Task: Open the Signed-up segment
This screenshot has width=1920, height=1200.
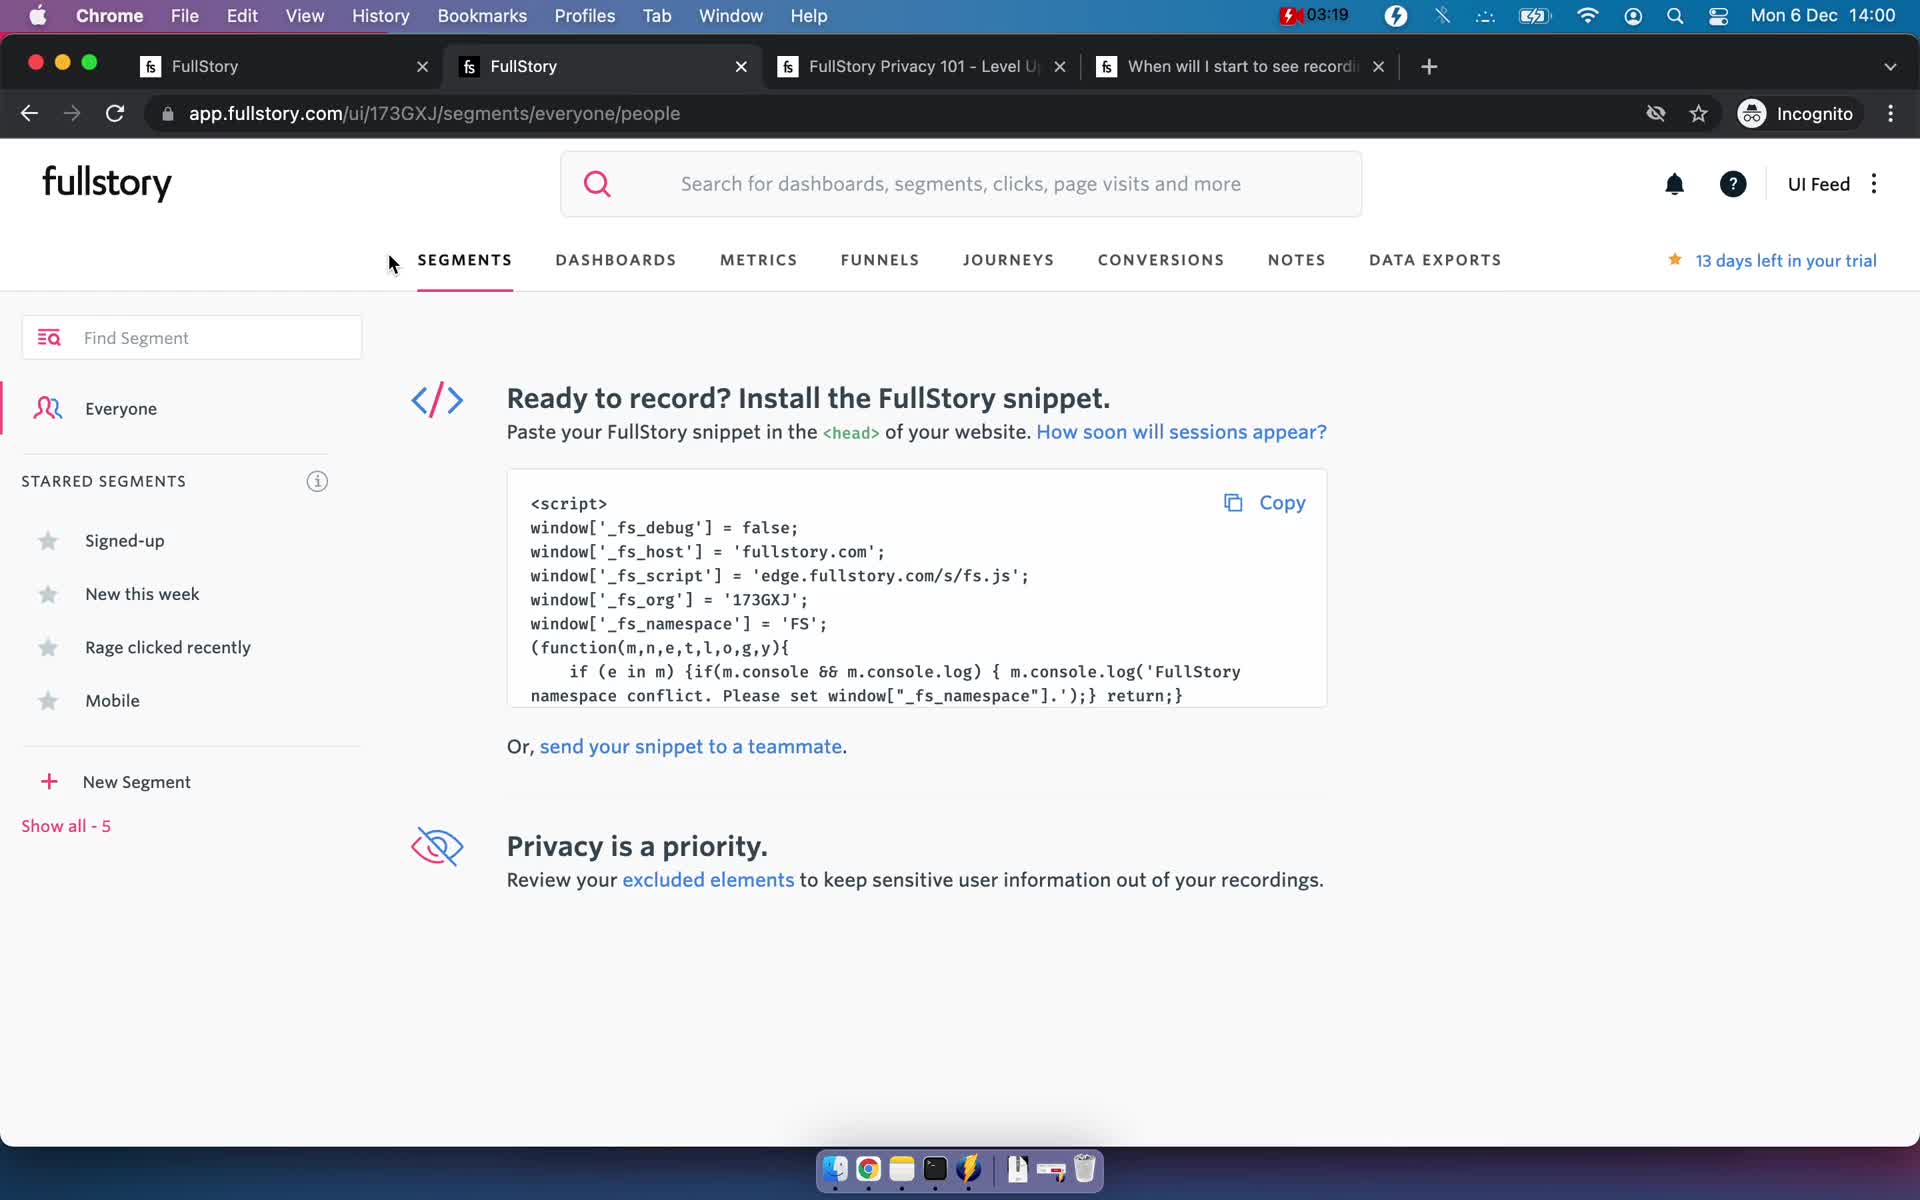Action: [x=125, y=541]
